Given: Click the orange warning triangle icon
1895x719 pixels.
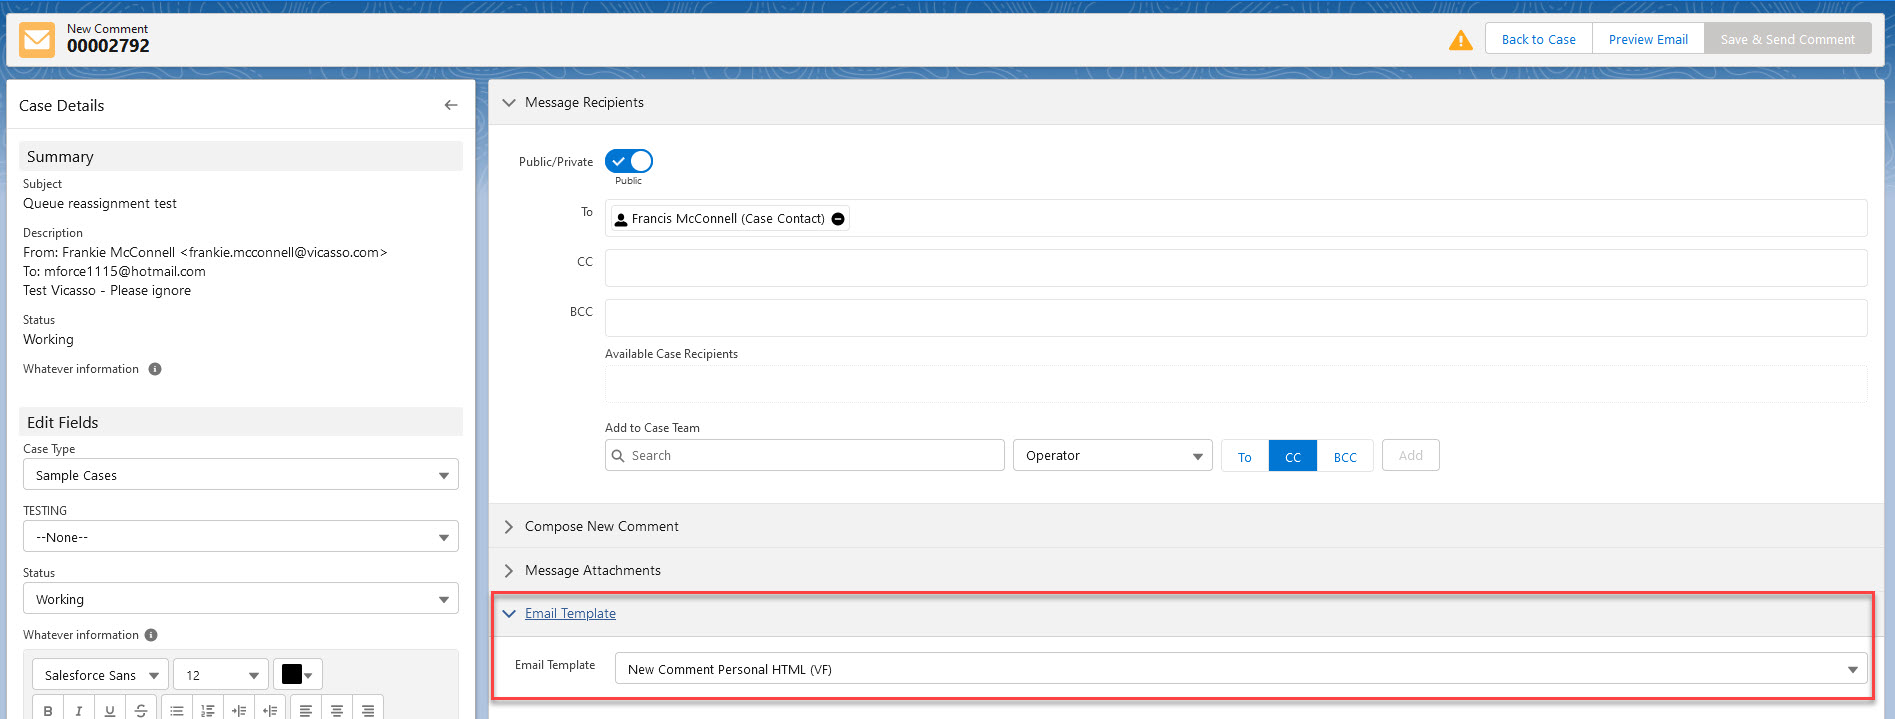Looking at the screenshot, I should tap(1460, 40).
